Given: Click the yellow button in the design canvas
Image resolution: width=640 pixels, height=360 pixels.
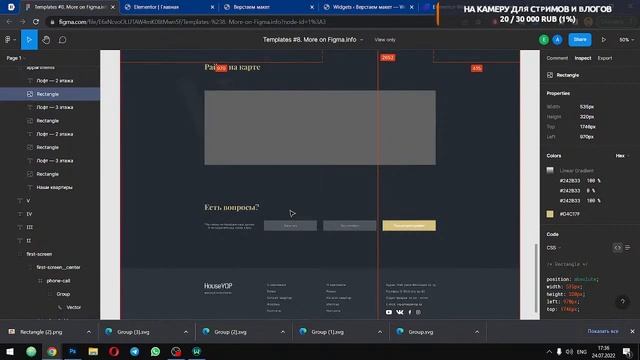Looking at the screenshot, I should pos(409,225).
